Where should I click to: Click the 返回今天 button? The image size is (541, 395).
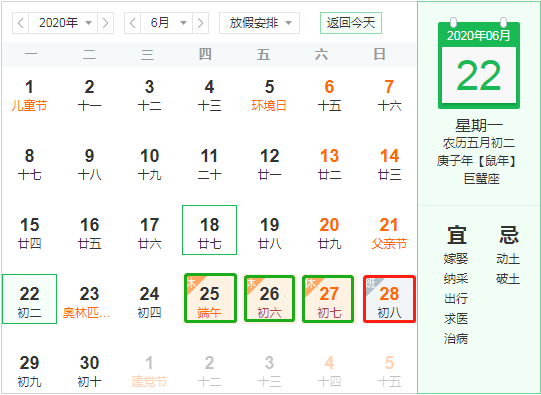[x=351, y=23]
